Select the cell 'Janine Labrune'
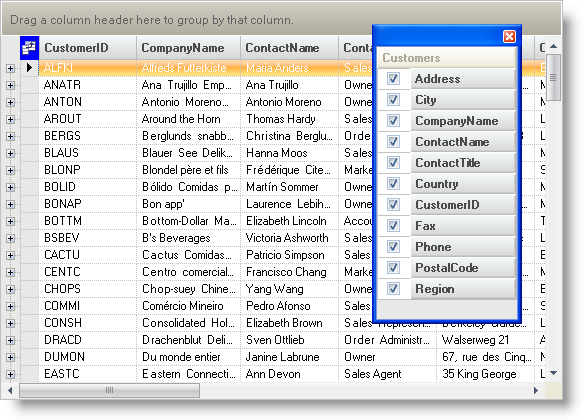This screenshot has width=583, height=420. pos(289,357)
